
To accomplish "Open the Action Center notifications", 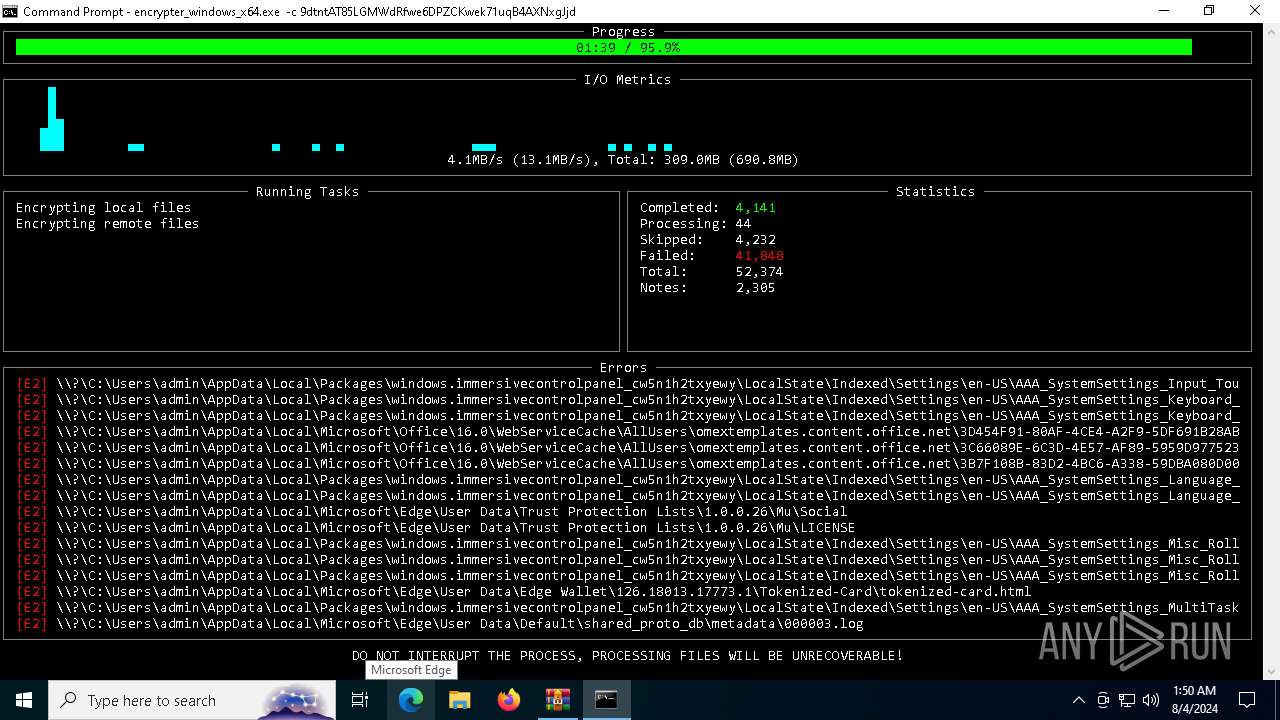I will pos(1247,700).
